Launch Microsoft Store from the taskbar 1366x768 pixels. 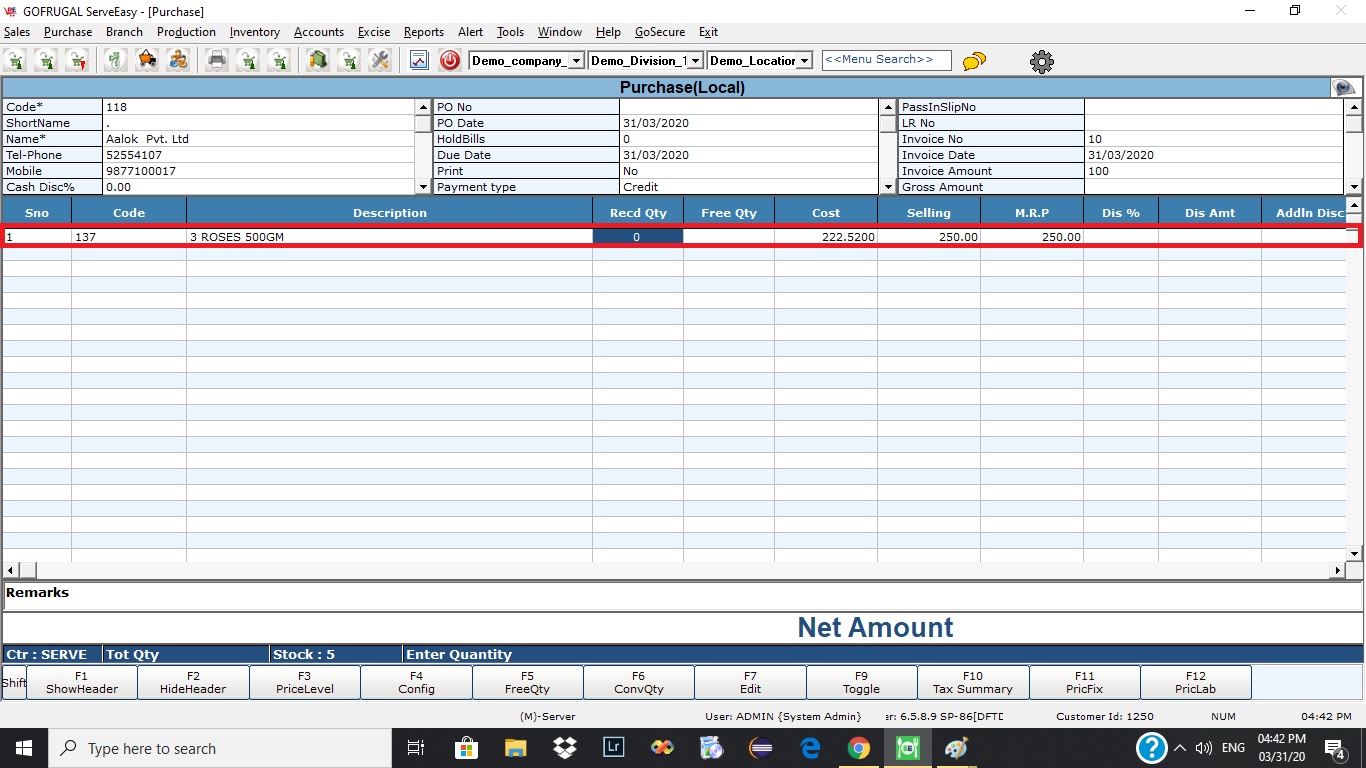466,748
